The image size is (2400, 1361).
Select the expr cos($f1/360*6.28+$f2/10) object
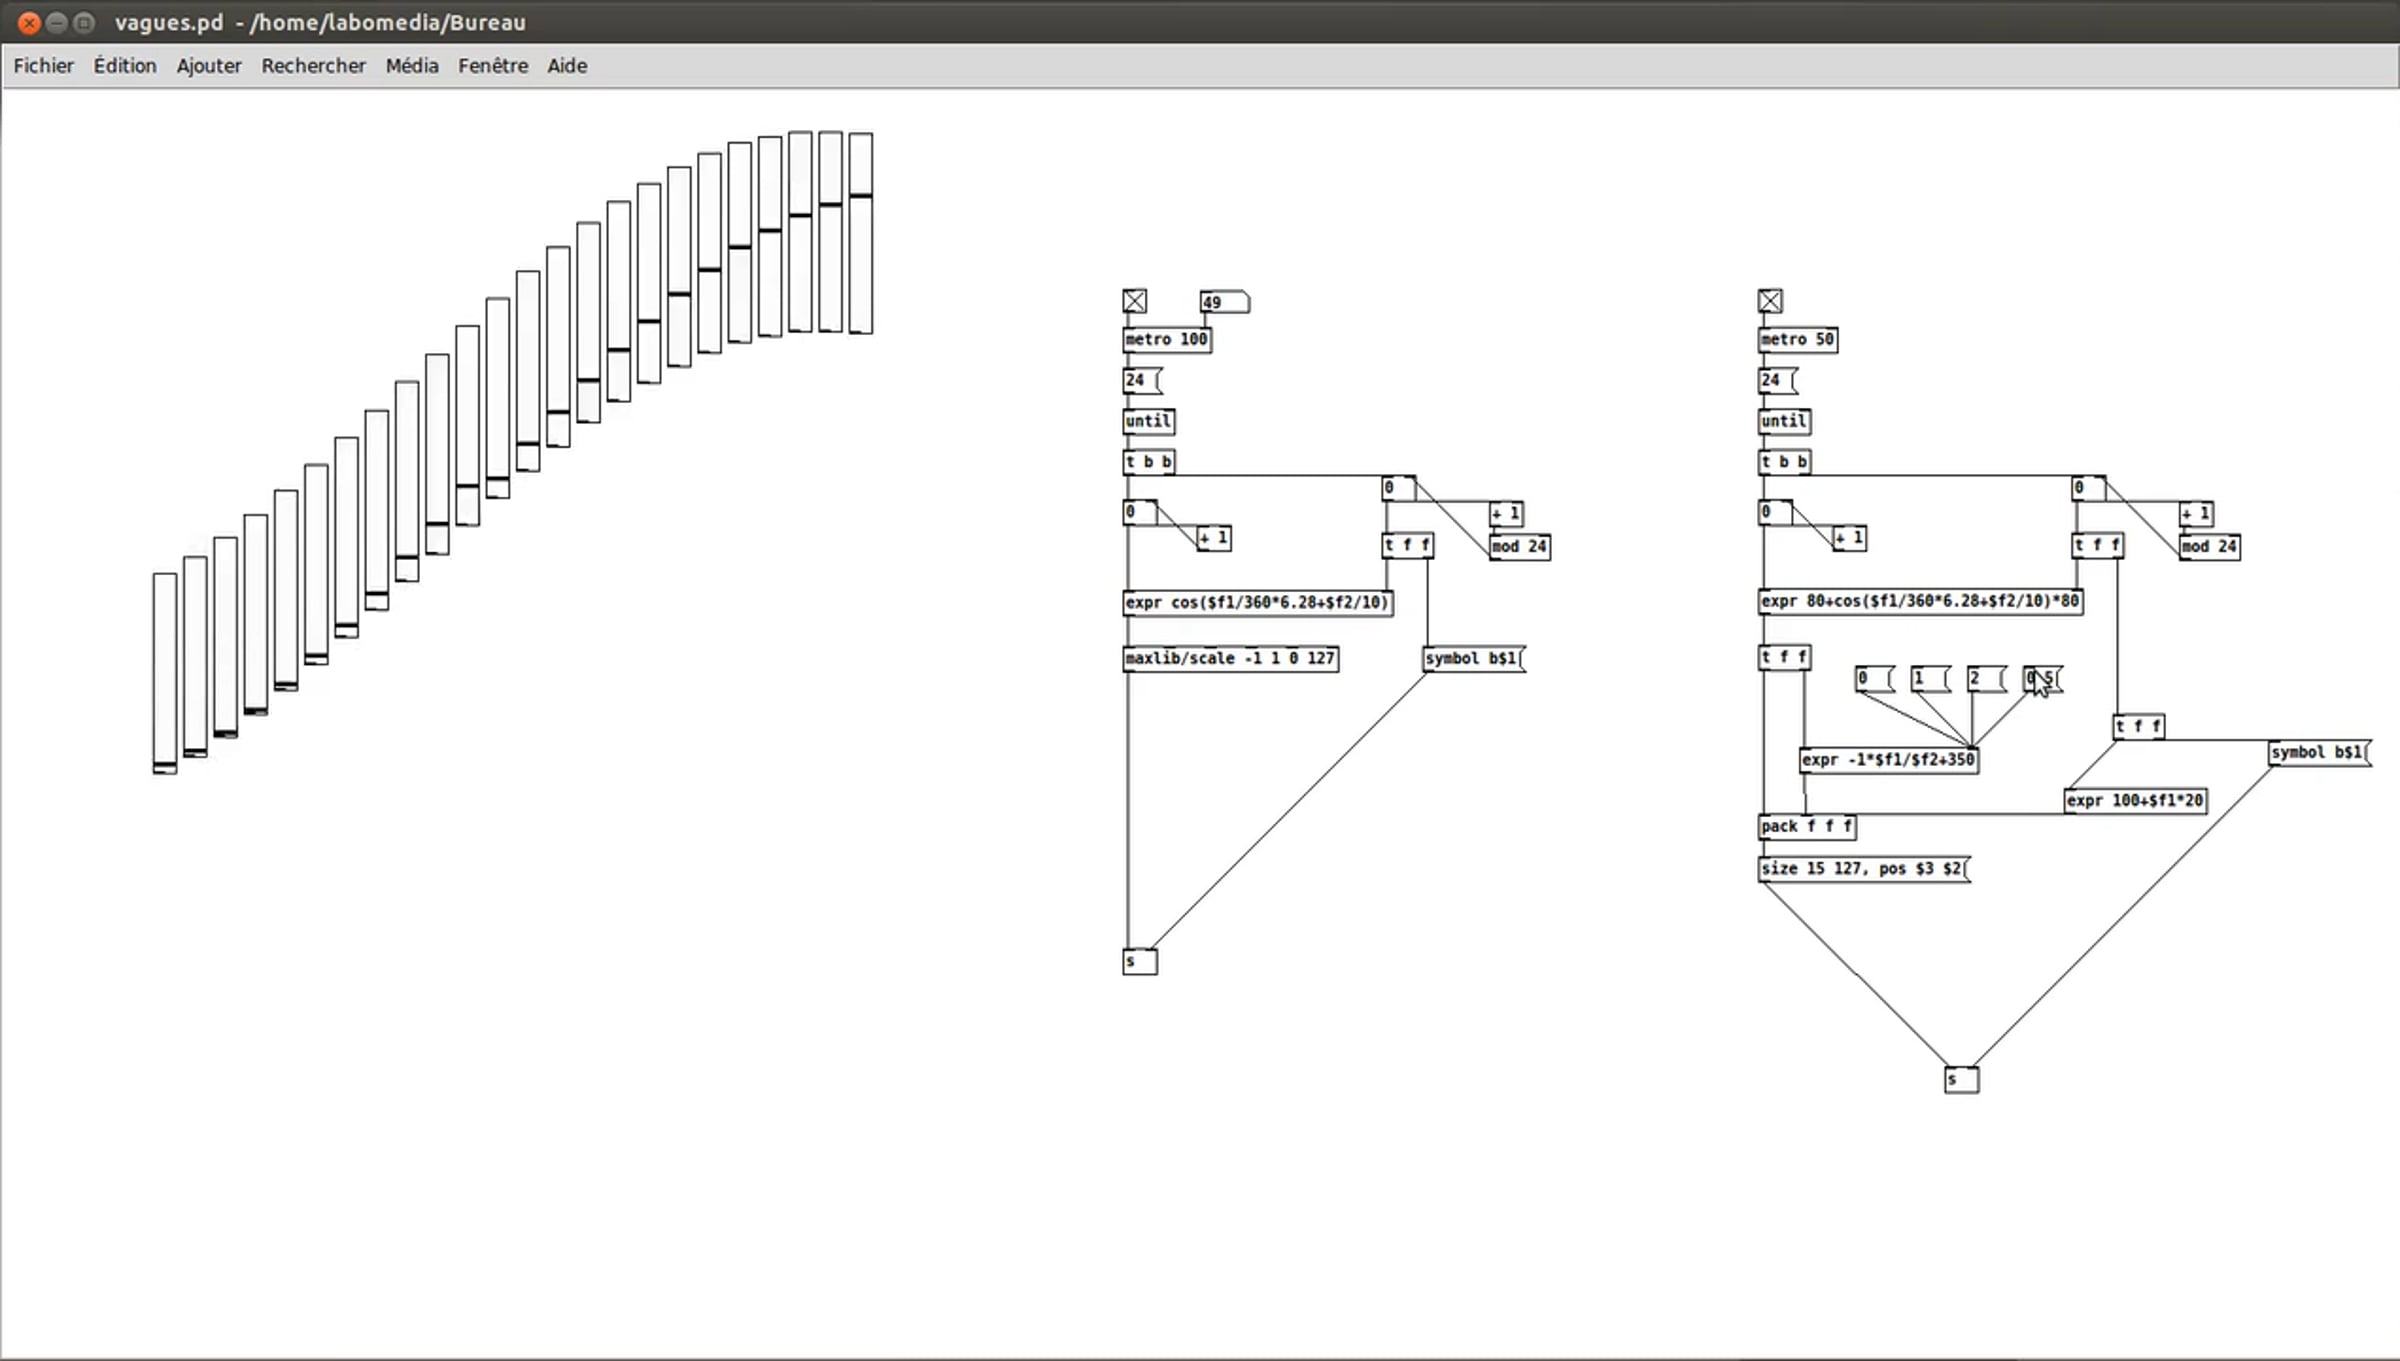[1257, 603]
